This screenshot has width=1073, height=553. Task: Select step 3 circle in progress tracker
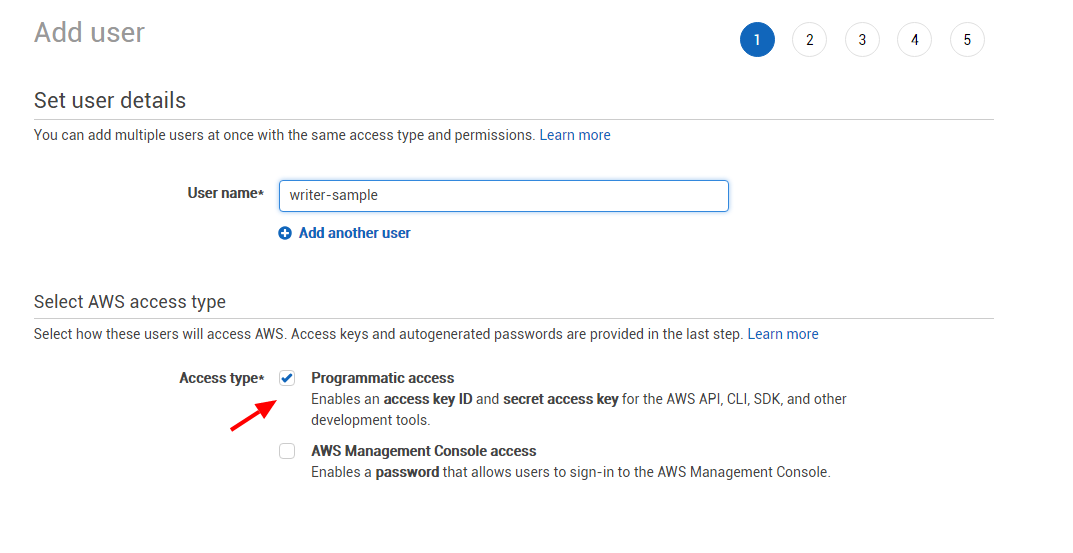coord(862,40)
